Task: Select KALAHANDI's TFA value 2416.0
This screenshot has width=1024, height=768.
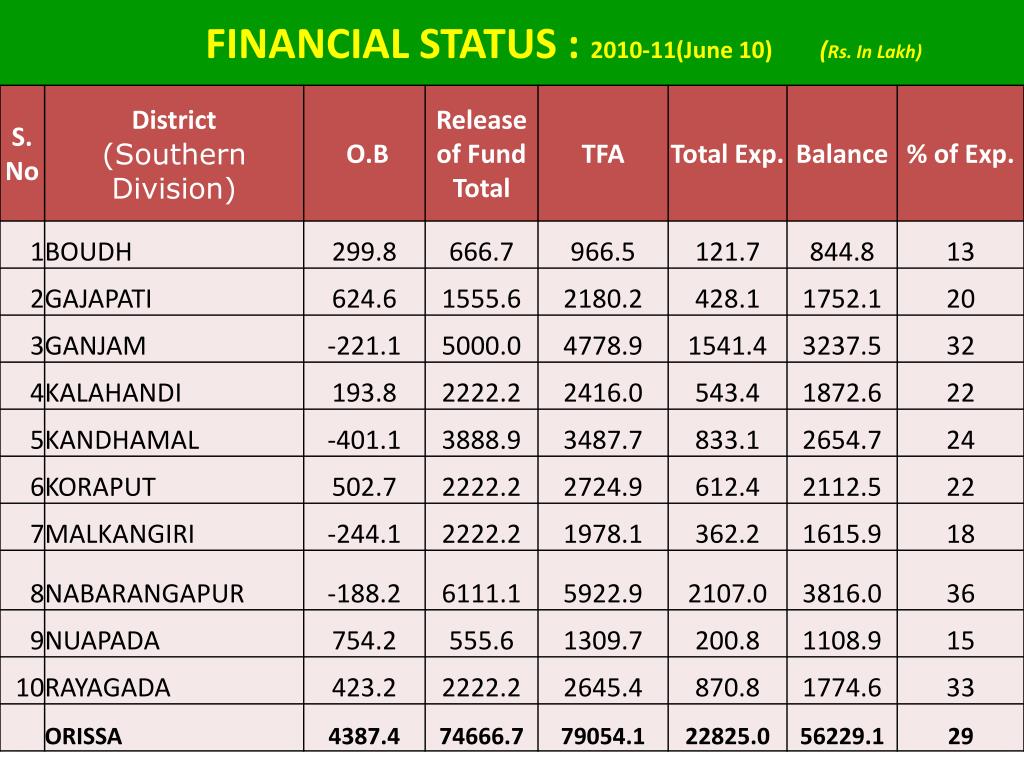Action: (603, 392)
